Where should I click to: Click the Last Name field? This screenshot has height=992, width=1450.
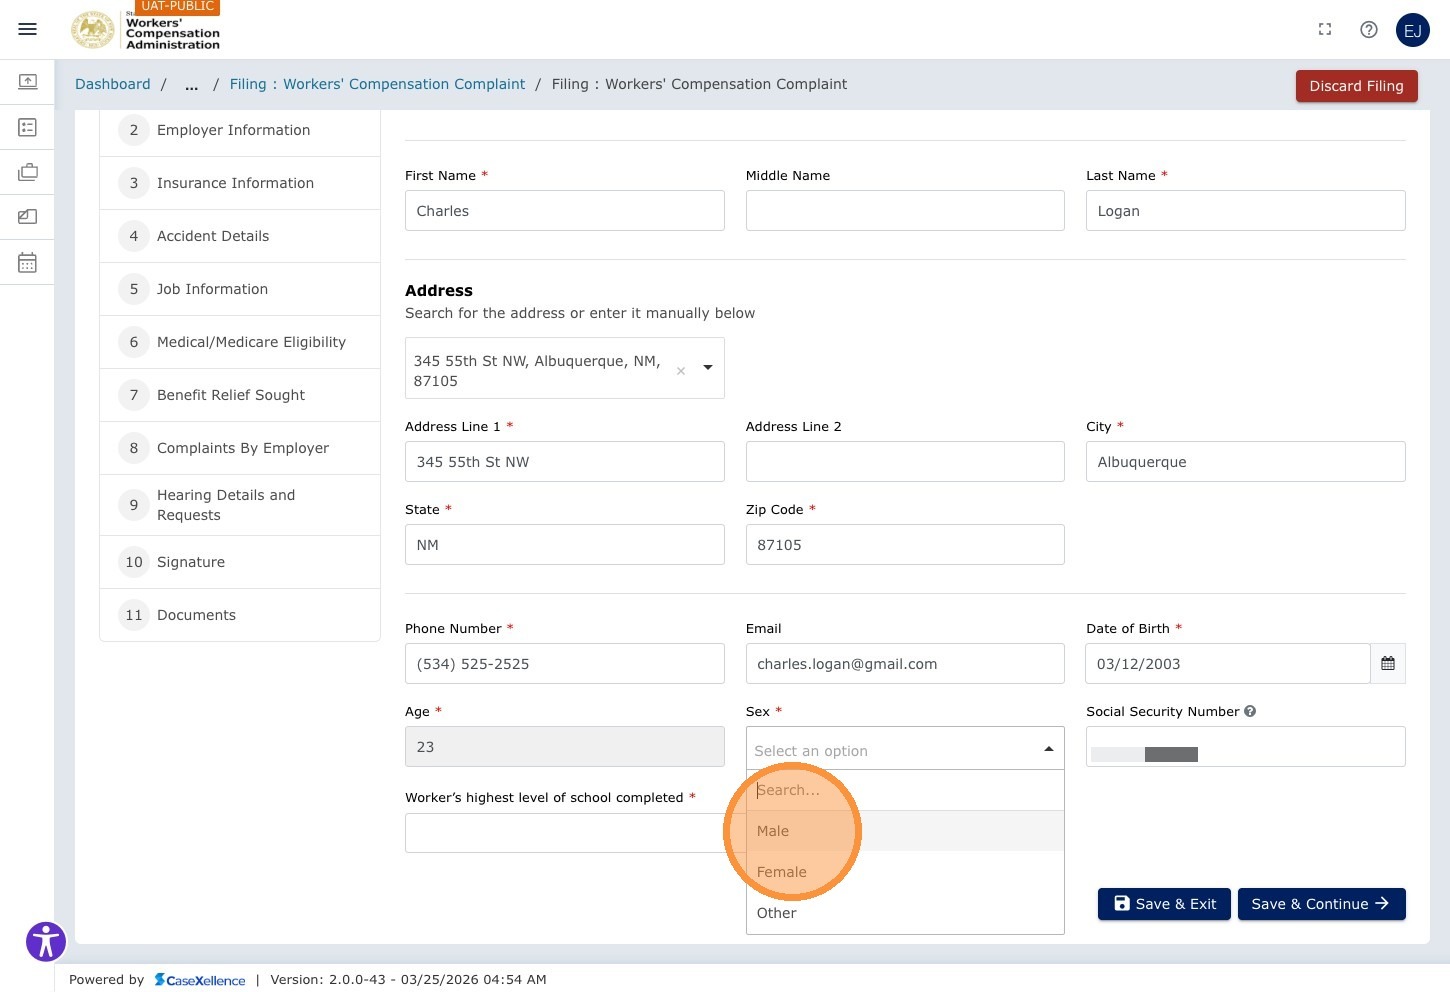coord(1245,211)
